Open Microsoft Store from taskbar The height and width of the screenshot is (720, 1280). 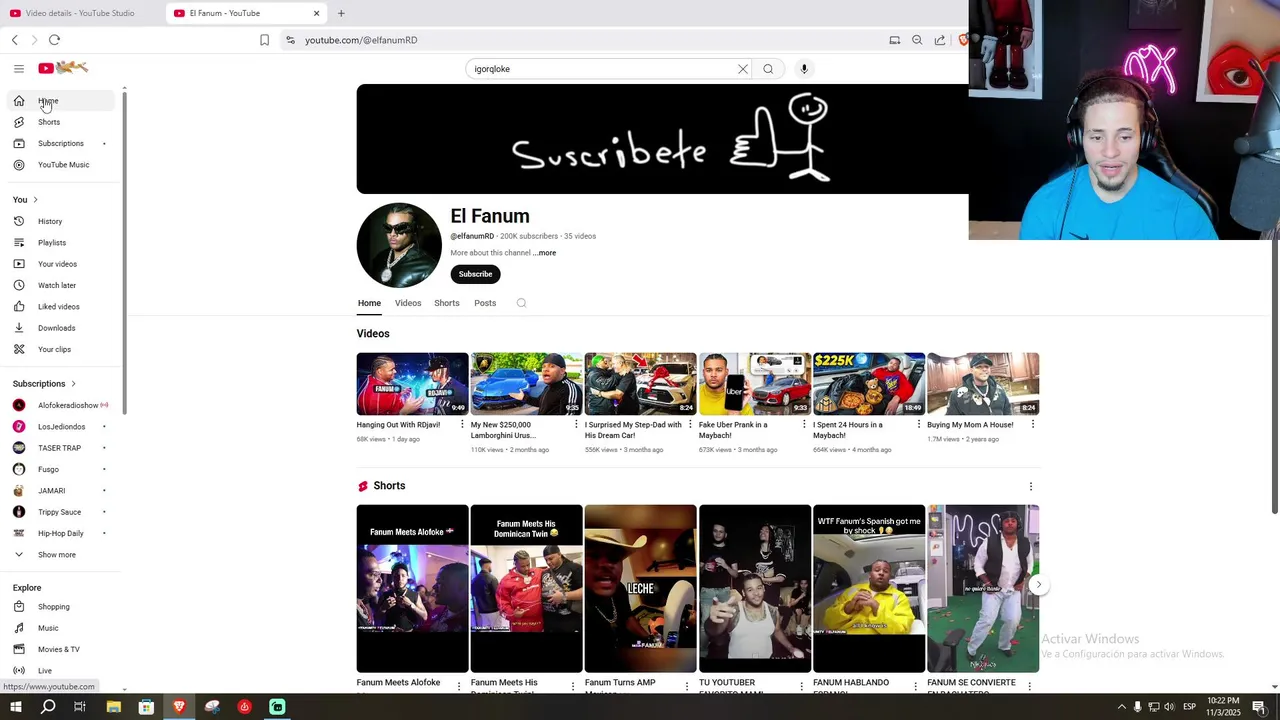point(146,707)
